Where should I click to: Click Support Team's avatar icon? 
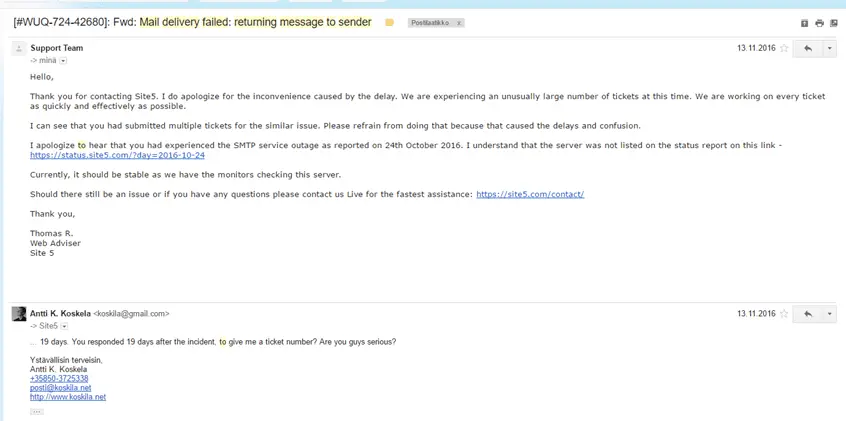pyautogui.click(x=18, y=48)
